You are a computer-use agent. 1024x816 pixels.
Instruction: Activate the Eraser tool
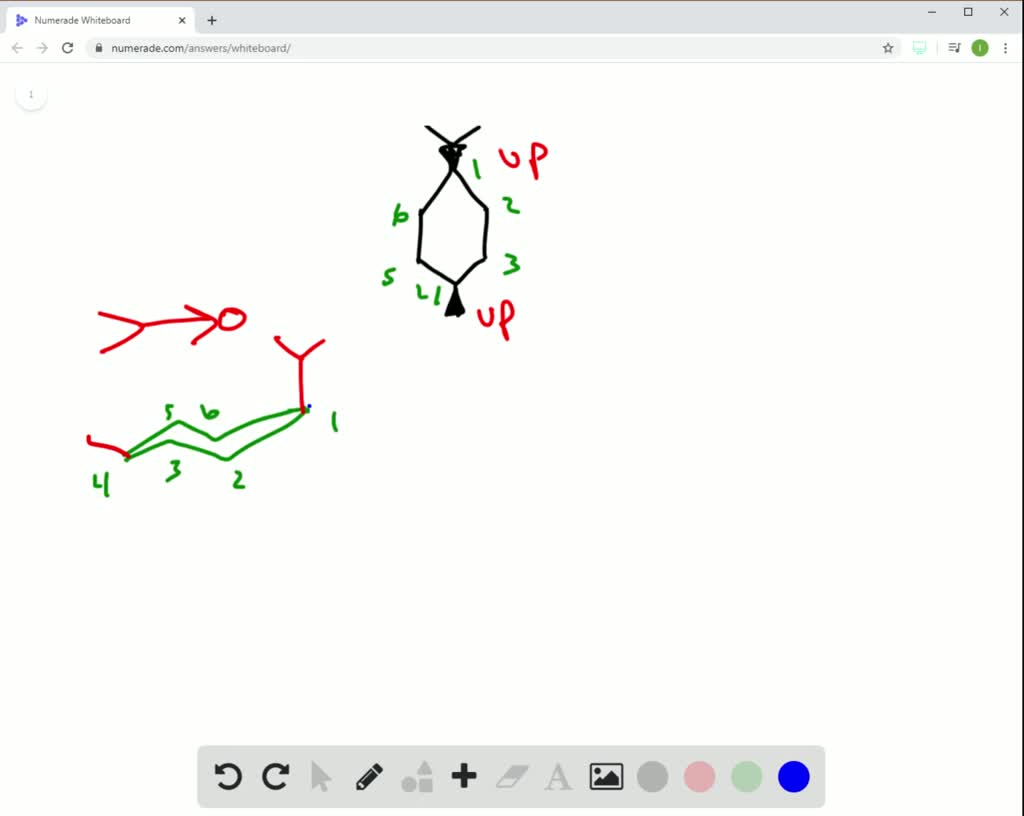511,776
